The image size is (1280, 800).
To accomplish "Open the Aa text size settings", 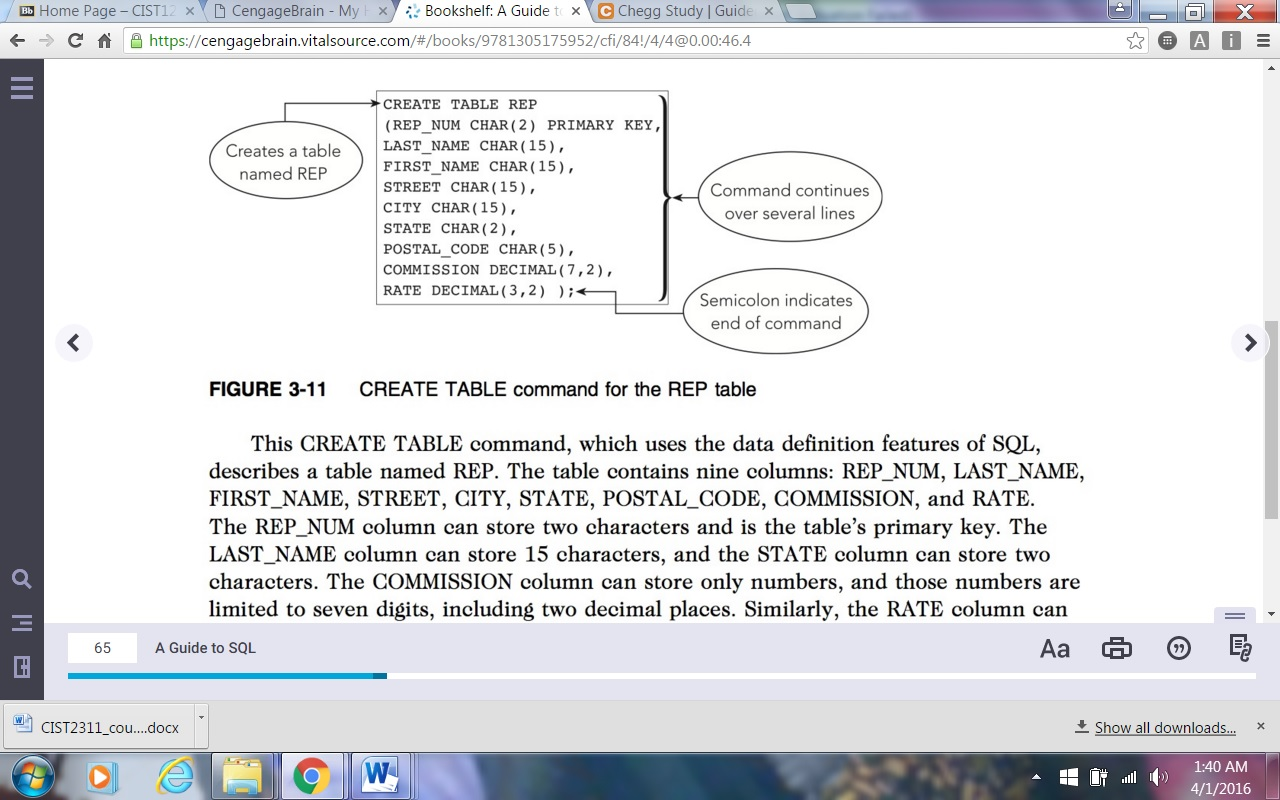I will 1055,649.
